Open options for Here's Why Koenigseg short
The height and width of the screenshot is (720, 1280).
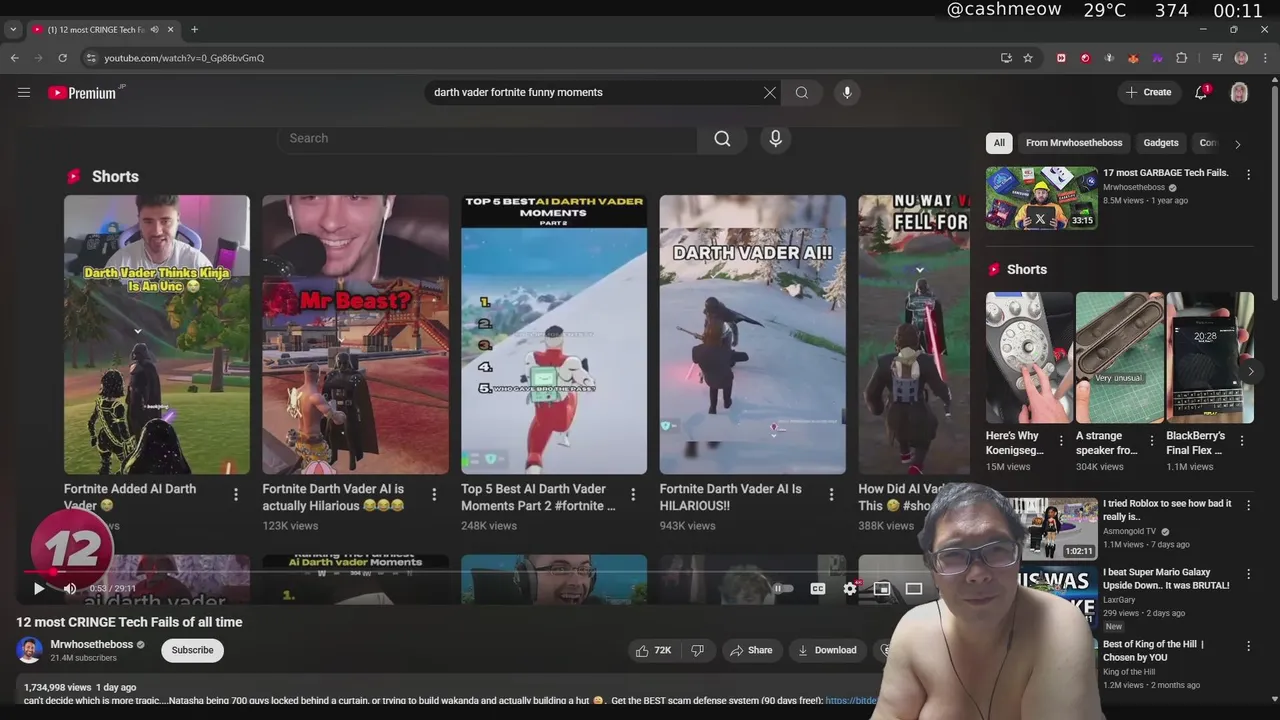coord(1061,440)
